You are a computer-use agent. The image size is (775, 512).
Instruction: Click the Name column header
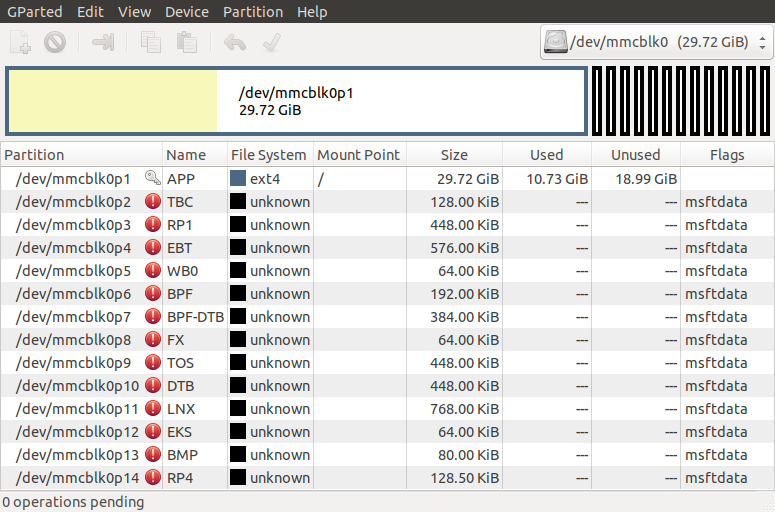coord(195,155)
